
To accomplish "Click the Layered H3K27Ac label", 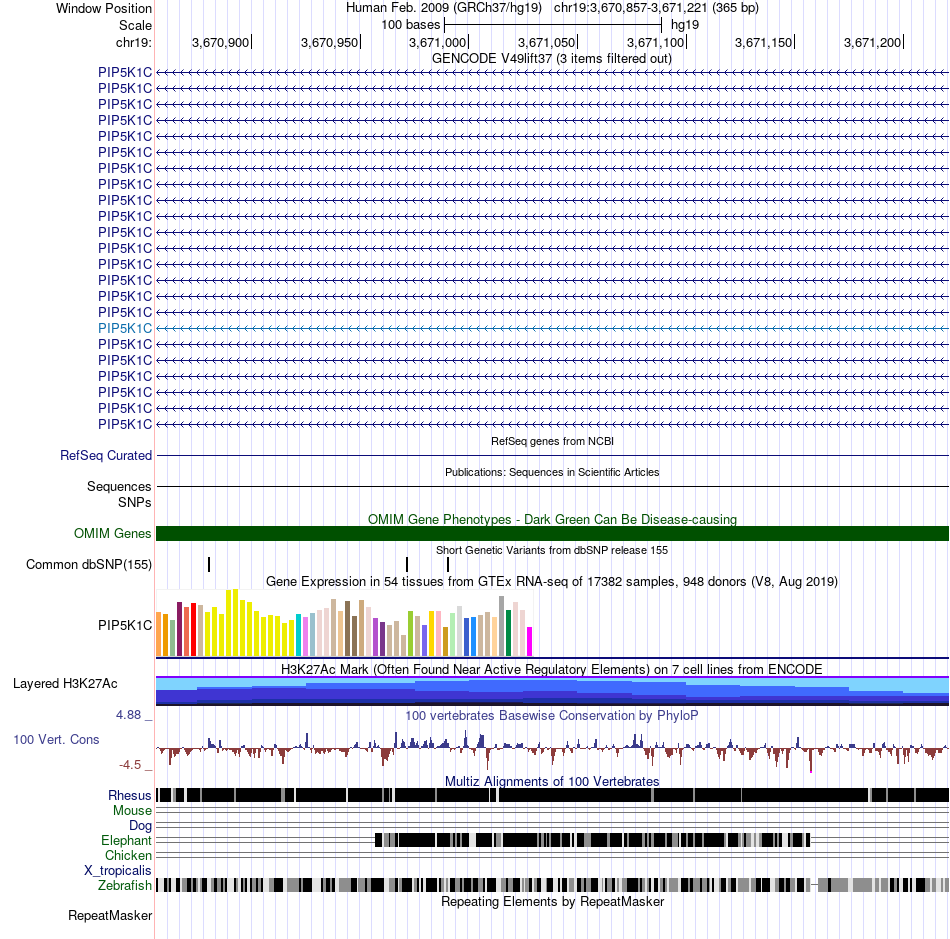I will [65, 683].
